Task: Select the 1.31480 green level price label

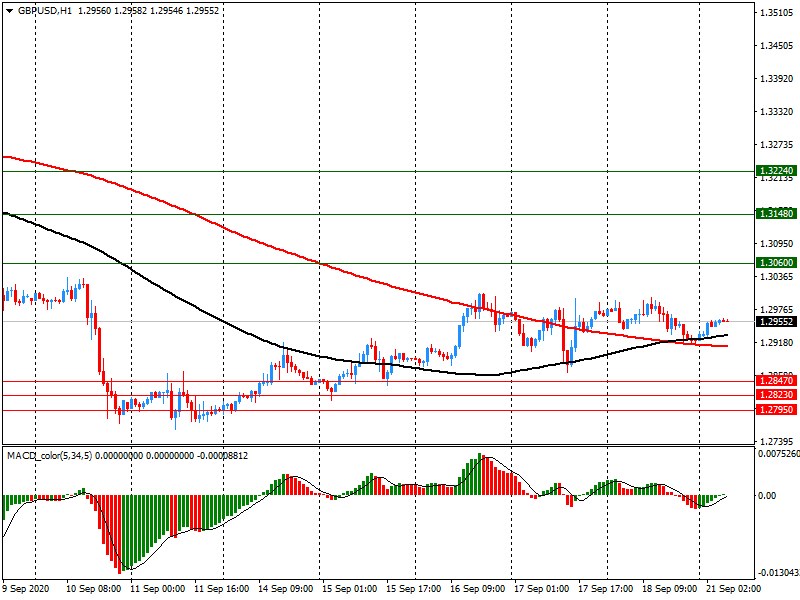Action: (776, 214)
